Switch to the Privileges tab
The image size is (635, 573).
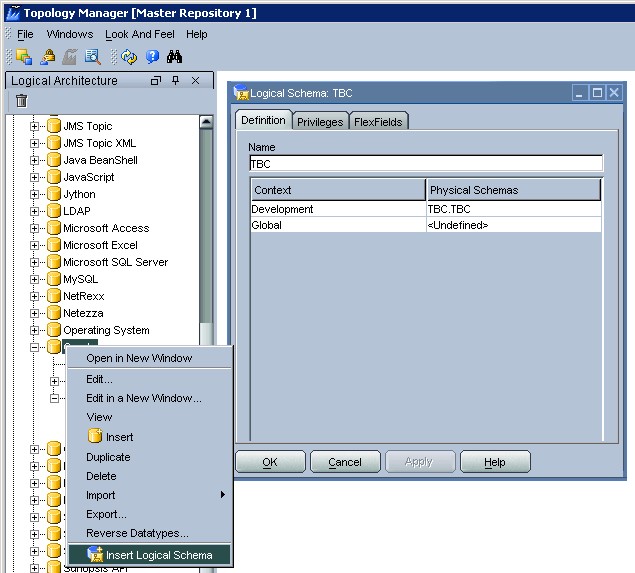pos(320,122)
